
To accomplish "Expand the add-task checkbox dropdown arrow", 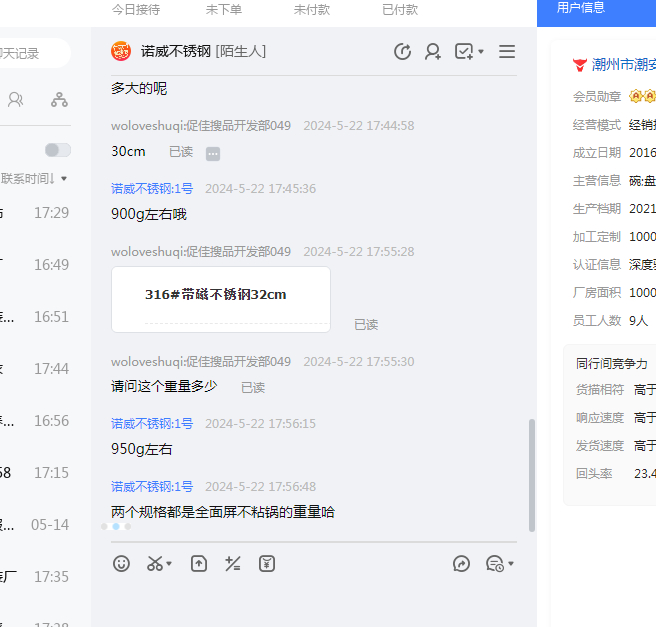I will click(481, 51).
